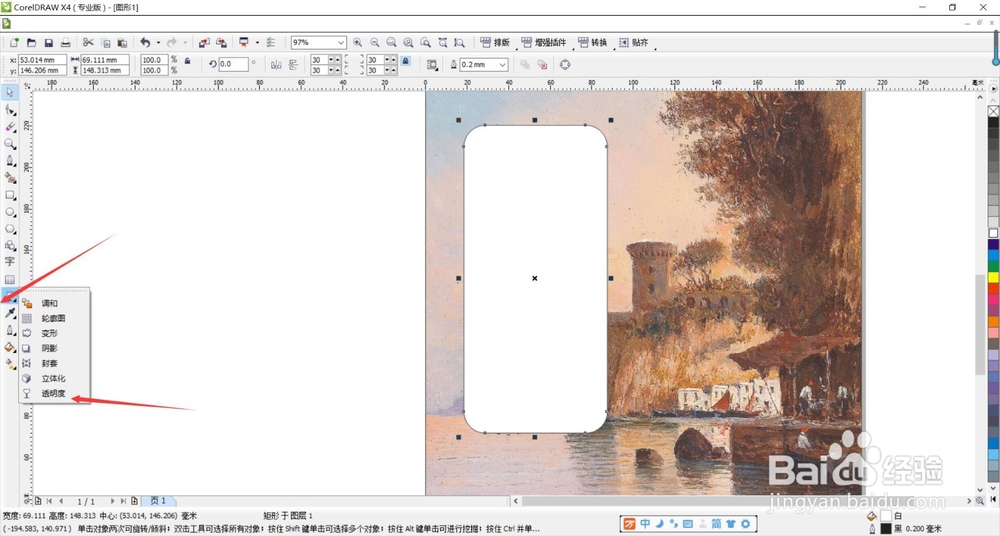
Task: Open the 贴齐 snap menu
Action: point(633,43)
